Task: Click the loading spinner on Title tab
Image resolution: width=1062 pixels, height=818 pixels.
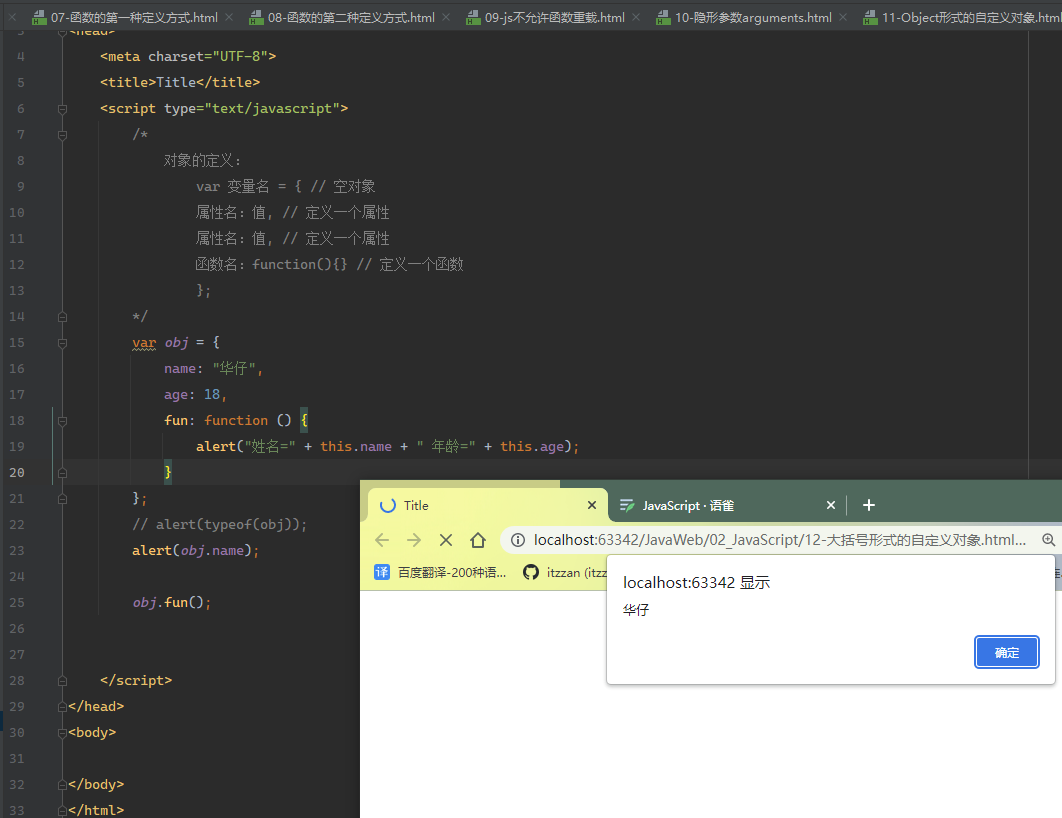Action: 387,505
